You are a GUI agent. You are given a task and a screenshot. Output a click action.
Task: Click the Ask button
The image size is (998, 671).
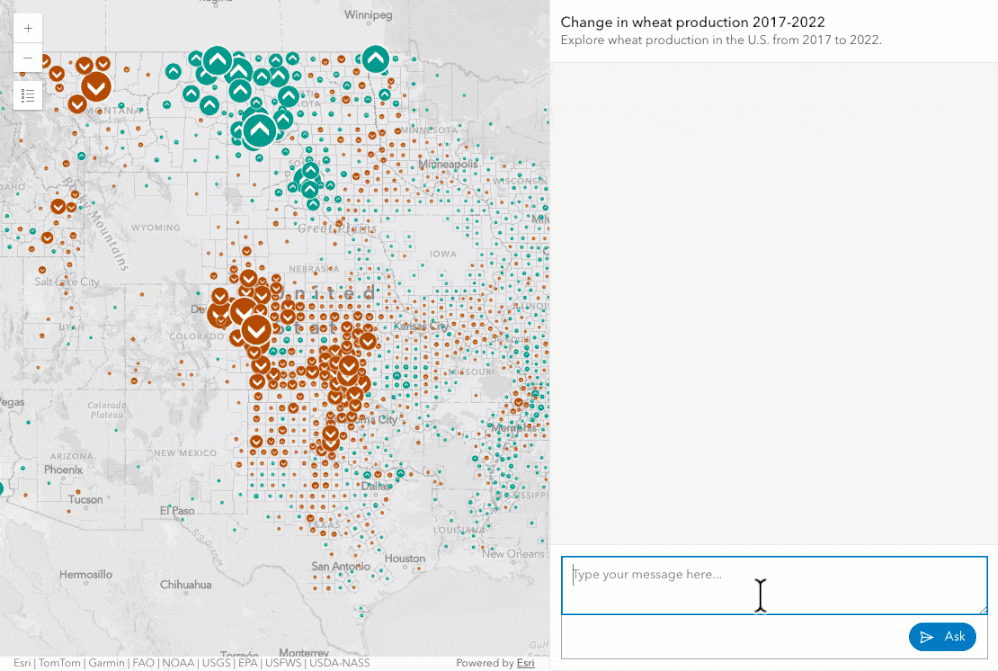pos(942,637)
